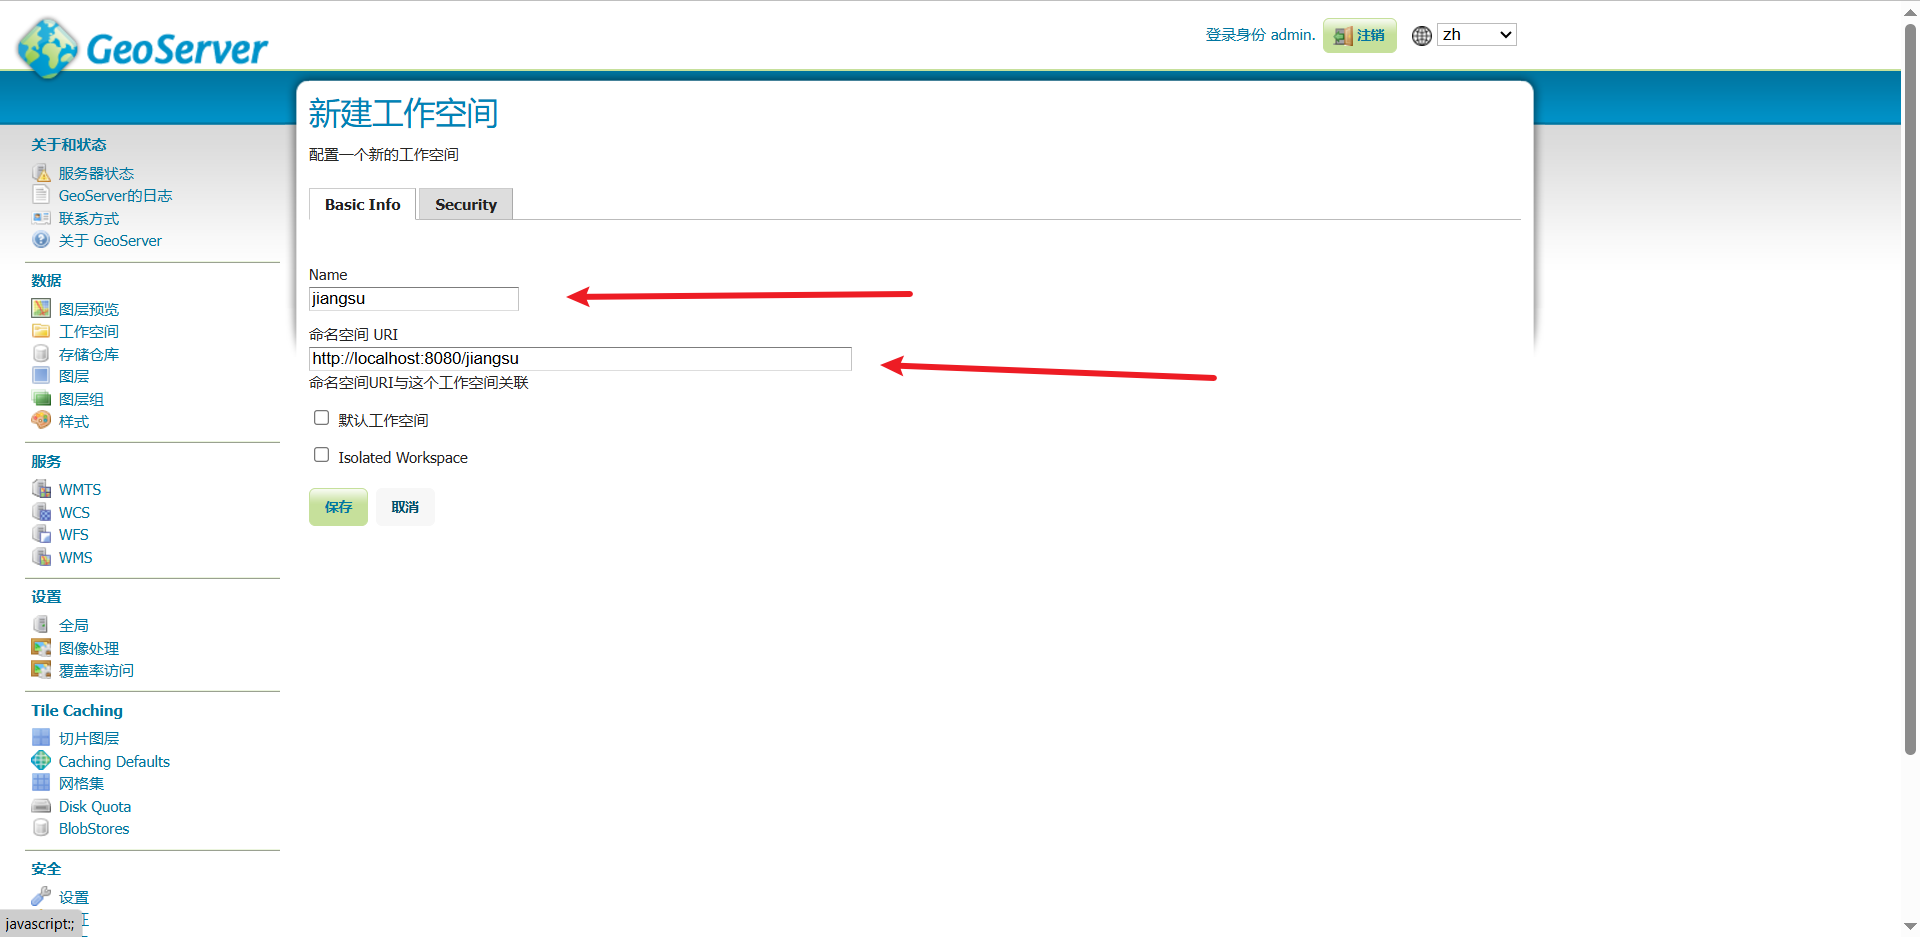
Task: Open the Layers (图层) link
Action: 74,376
